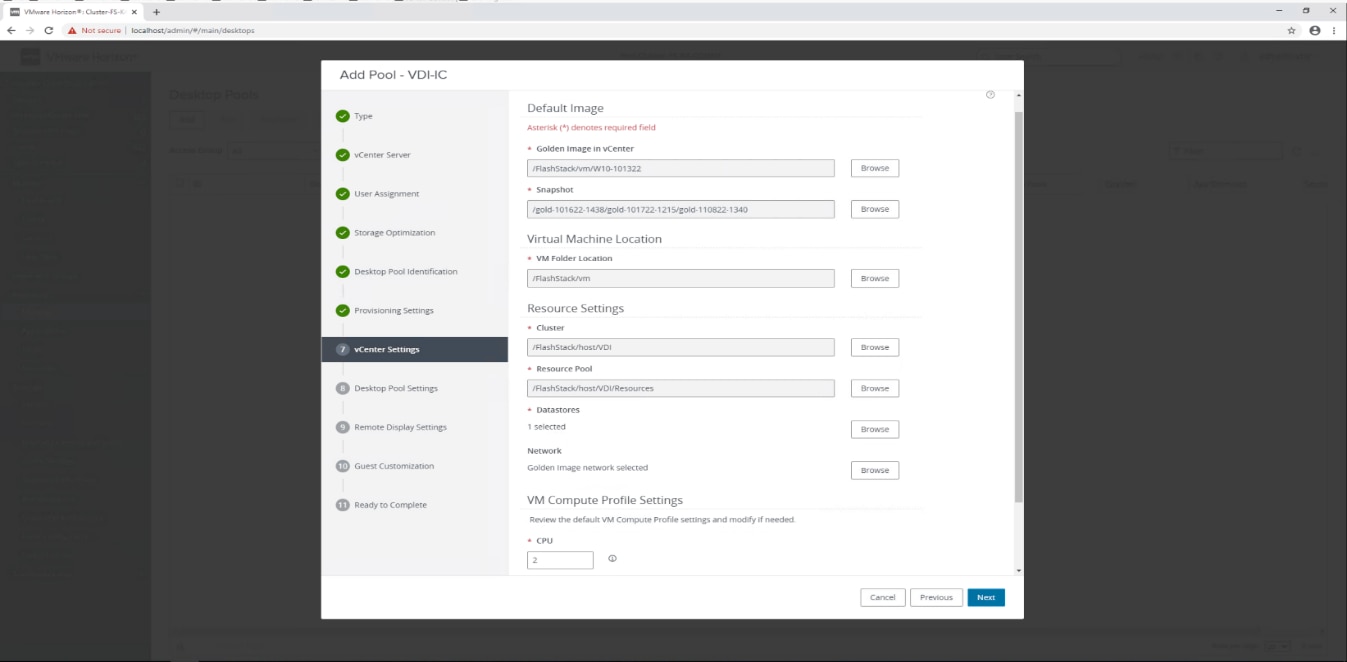Click the 'Resource Settings' heading
Image resolution: width=1347 pixels, height=662 pixels.
pos(575,308)
